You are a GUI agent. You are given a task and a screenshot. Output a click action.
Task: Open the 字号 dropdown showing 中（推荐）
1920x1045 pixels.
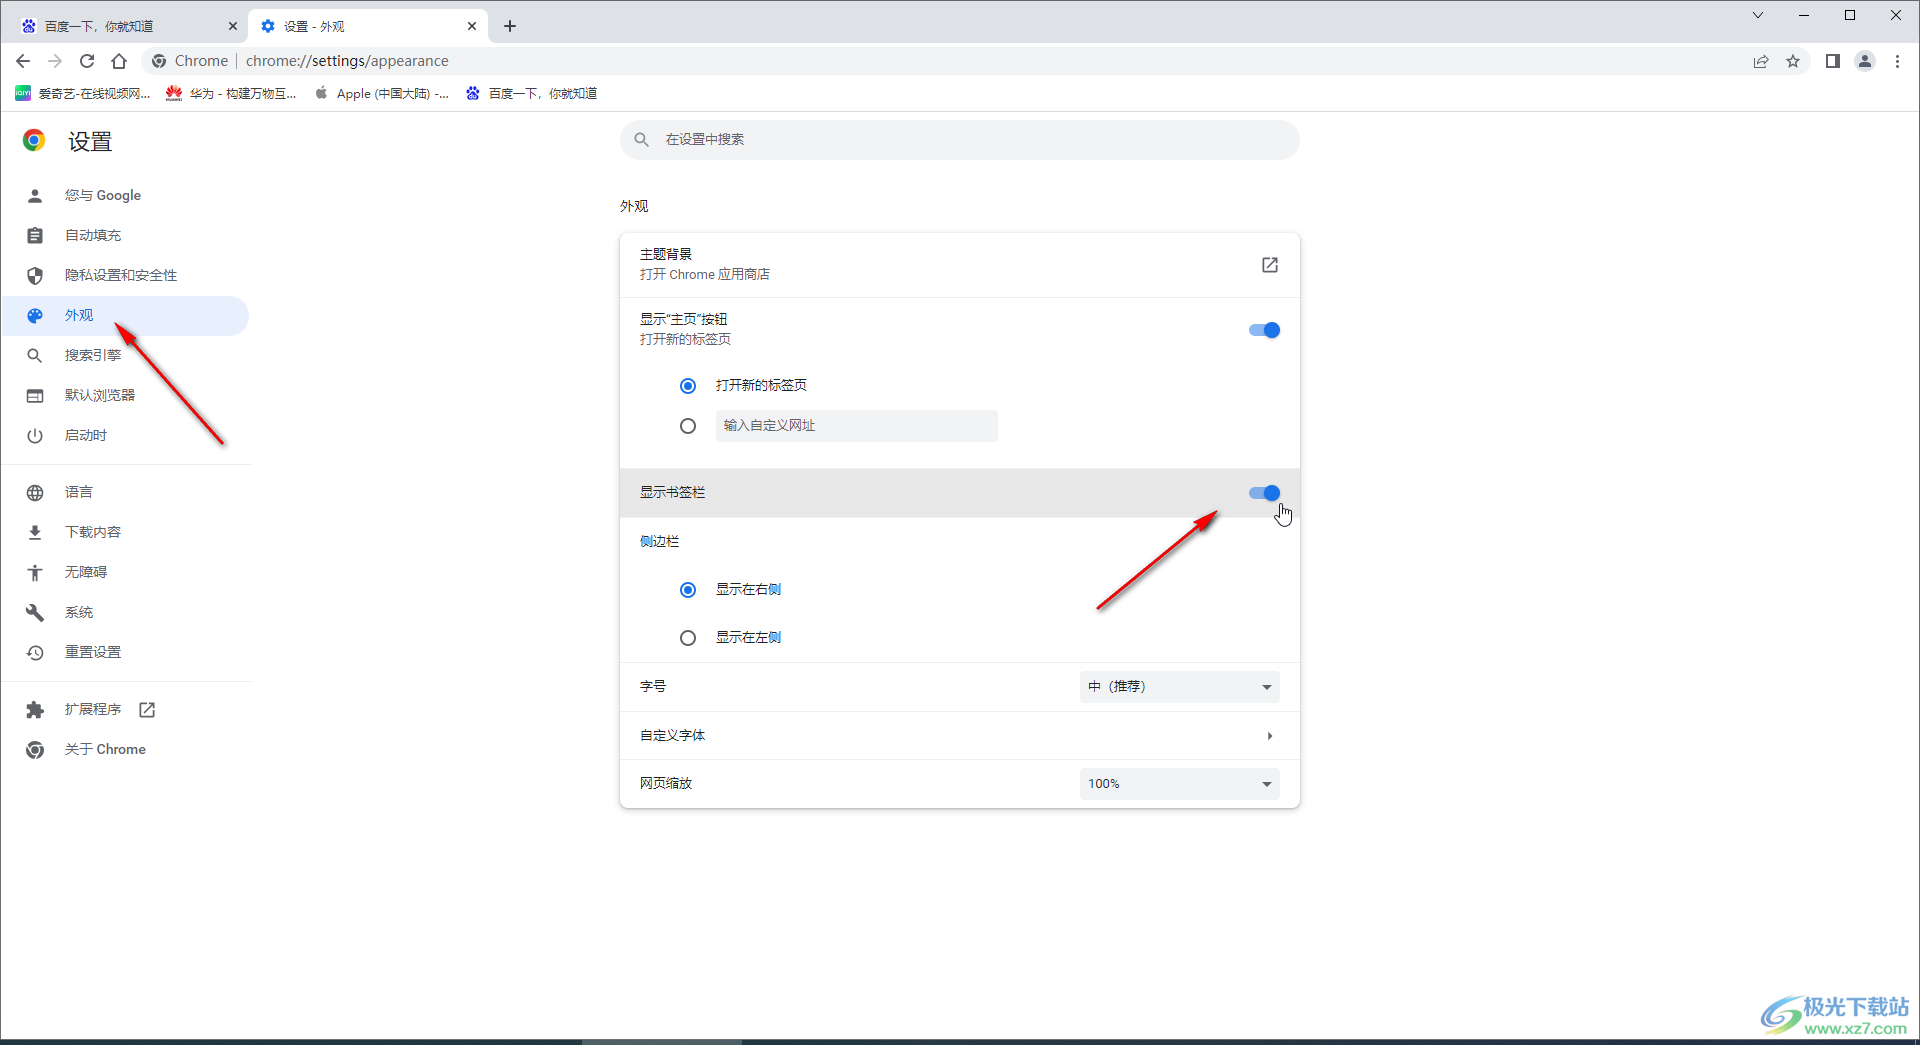click(x=1180, y=687)
